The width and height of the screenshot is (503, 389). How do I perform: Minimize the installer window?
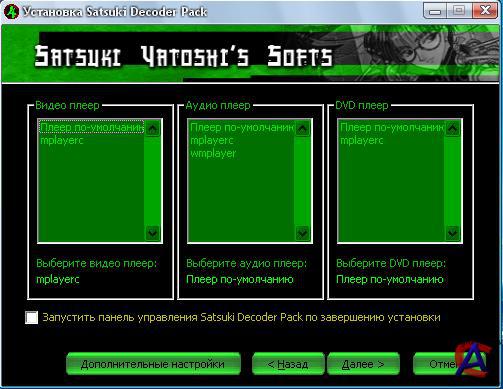coord(435,11)
